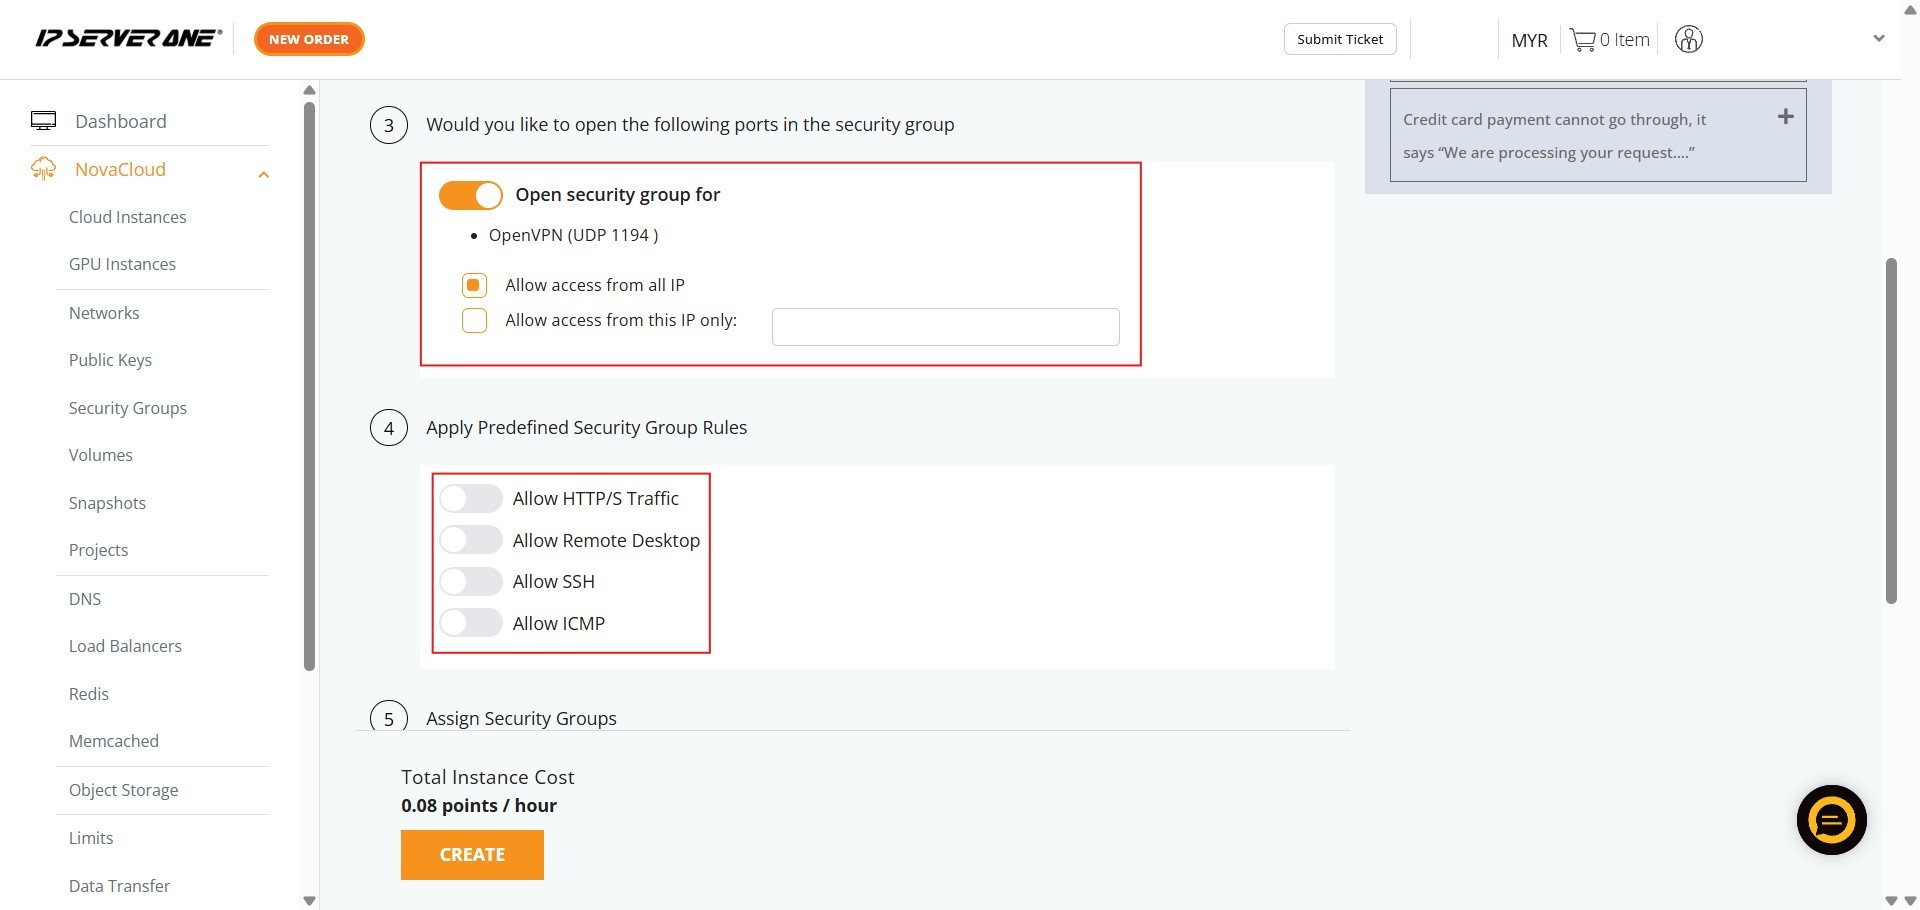1920x910 pixels.
Task: Collapse the NovaCloud menu chevron
Action: (x=264, y=175)
